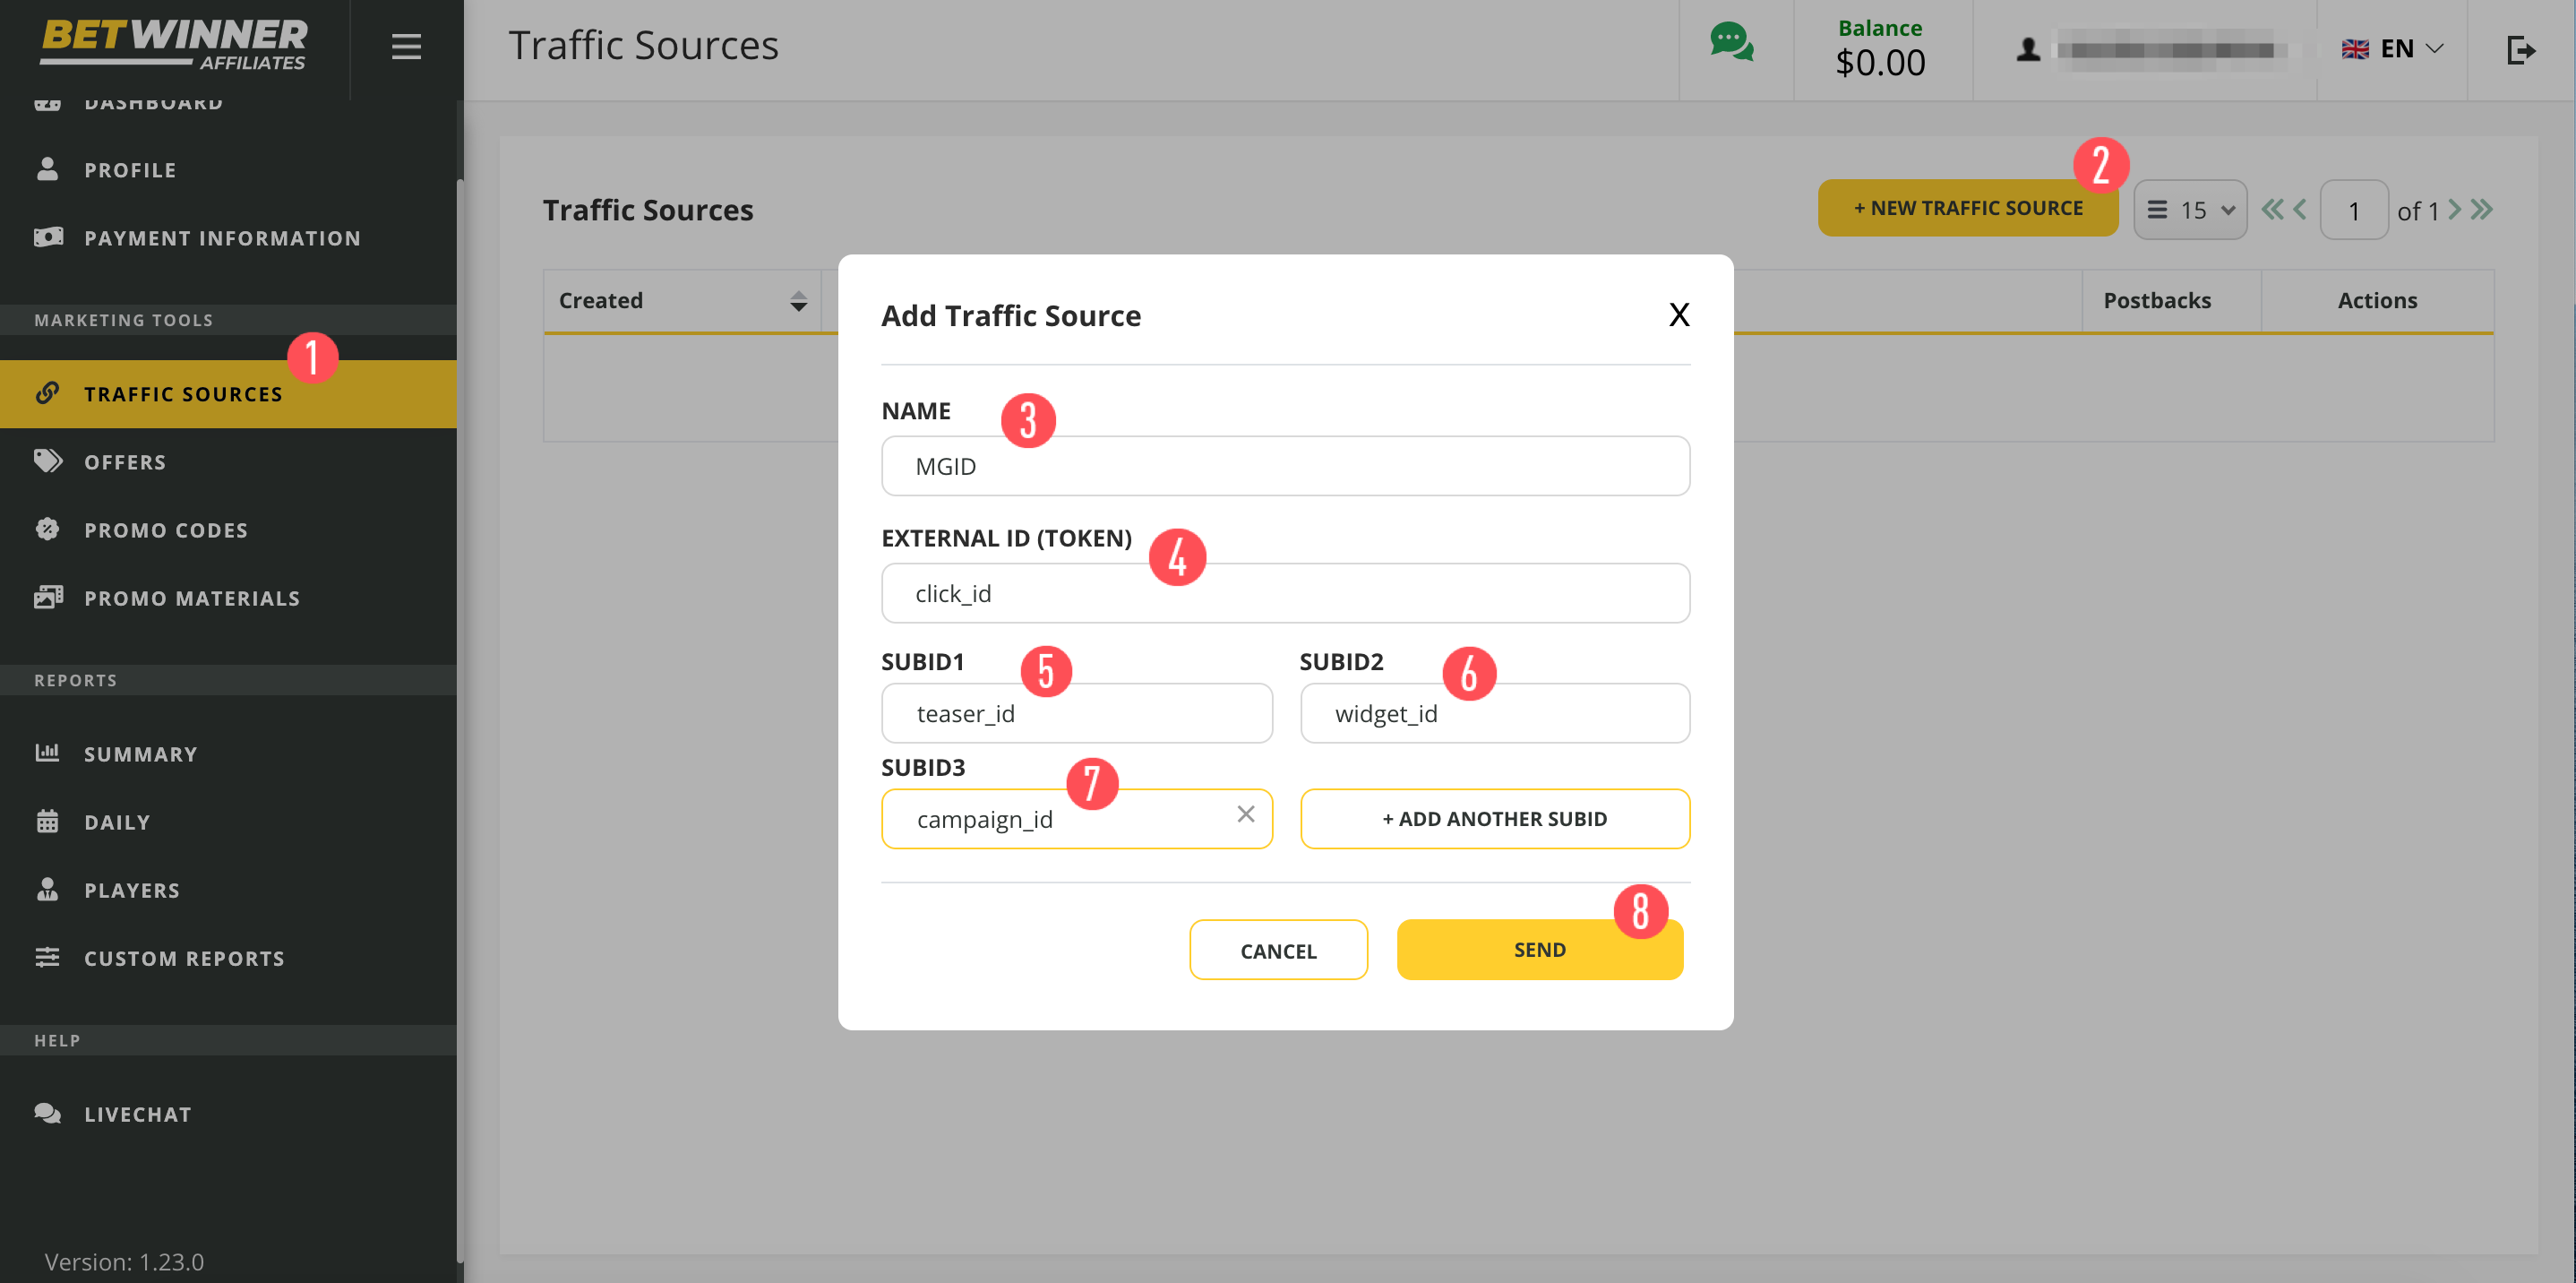This screenshot has height=1283, width=2576.
Task: Click + ADD ANOTHER SUBID button
Action: click(x=1494, y=819)
